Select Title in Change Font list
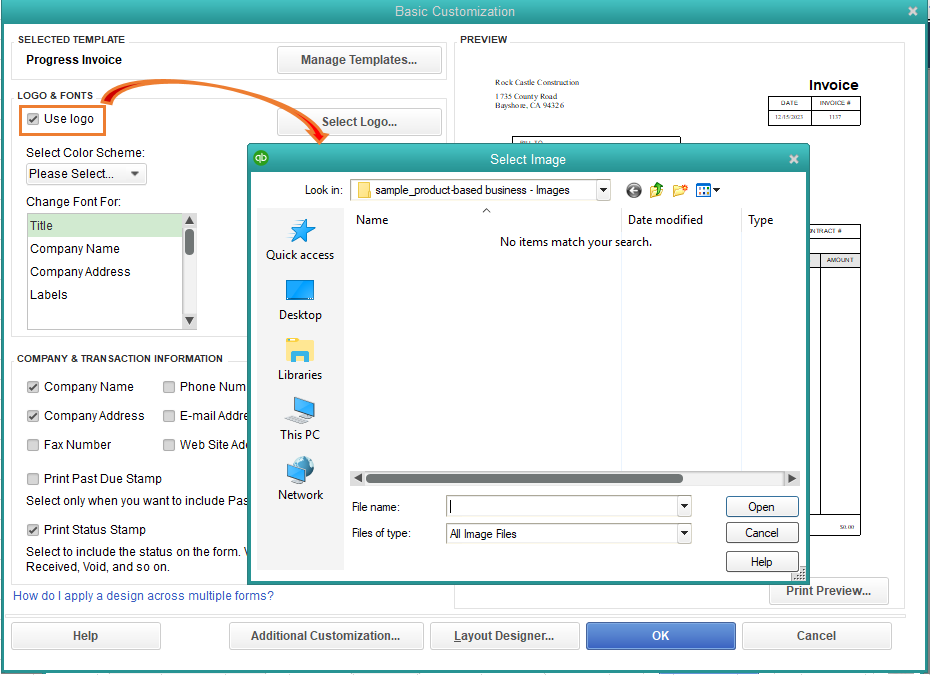930x675 pixels. pos(105,226)
